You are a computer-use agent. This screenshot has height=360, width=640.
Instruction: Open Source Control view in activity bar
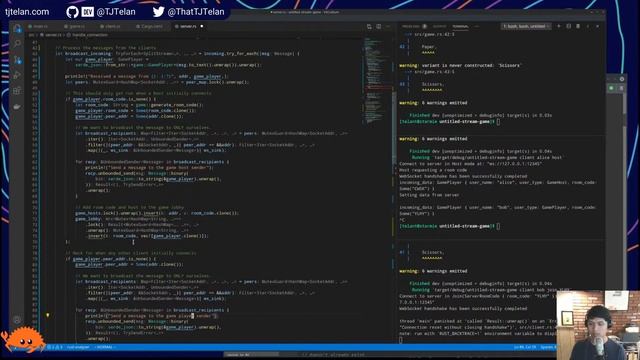click(17, 60)
